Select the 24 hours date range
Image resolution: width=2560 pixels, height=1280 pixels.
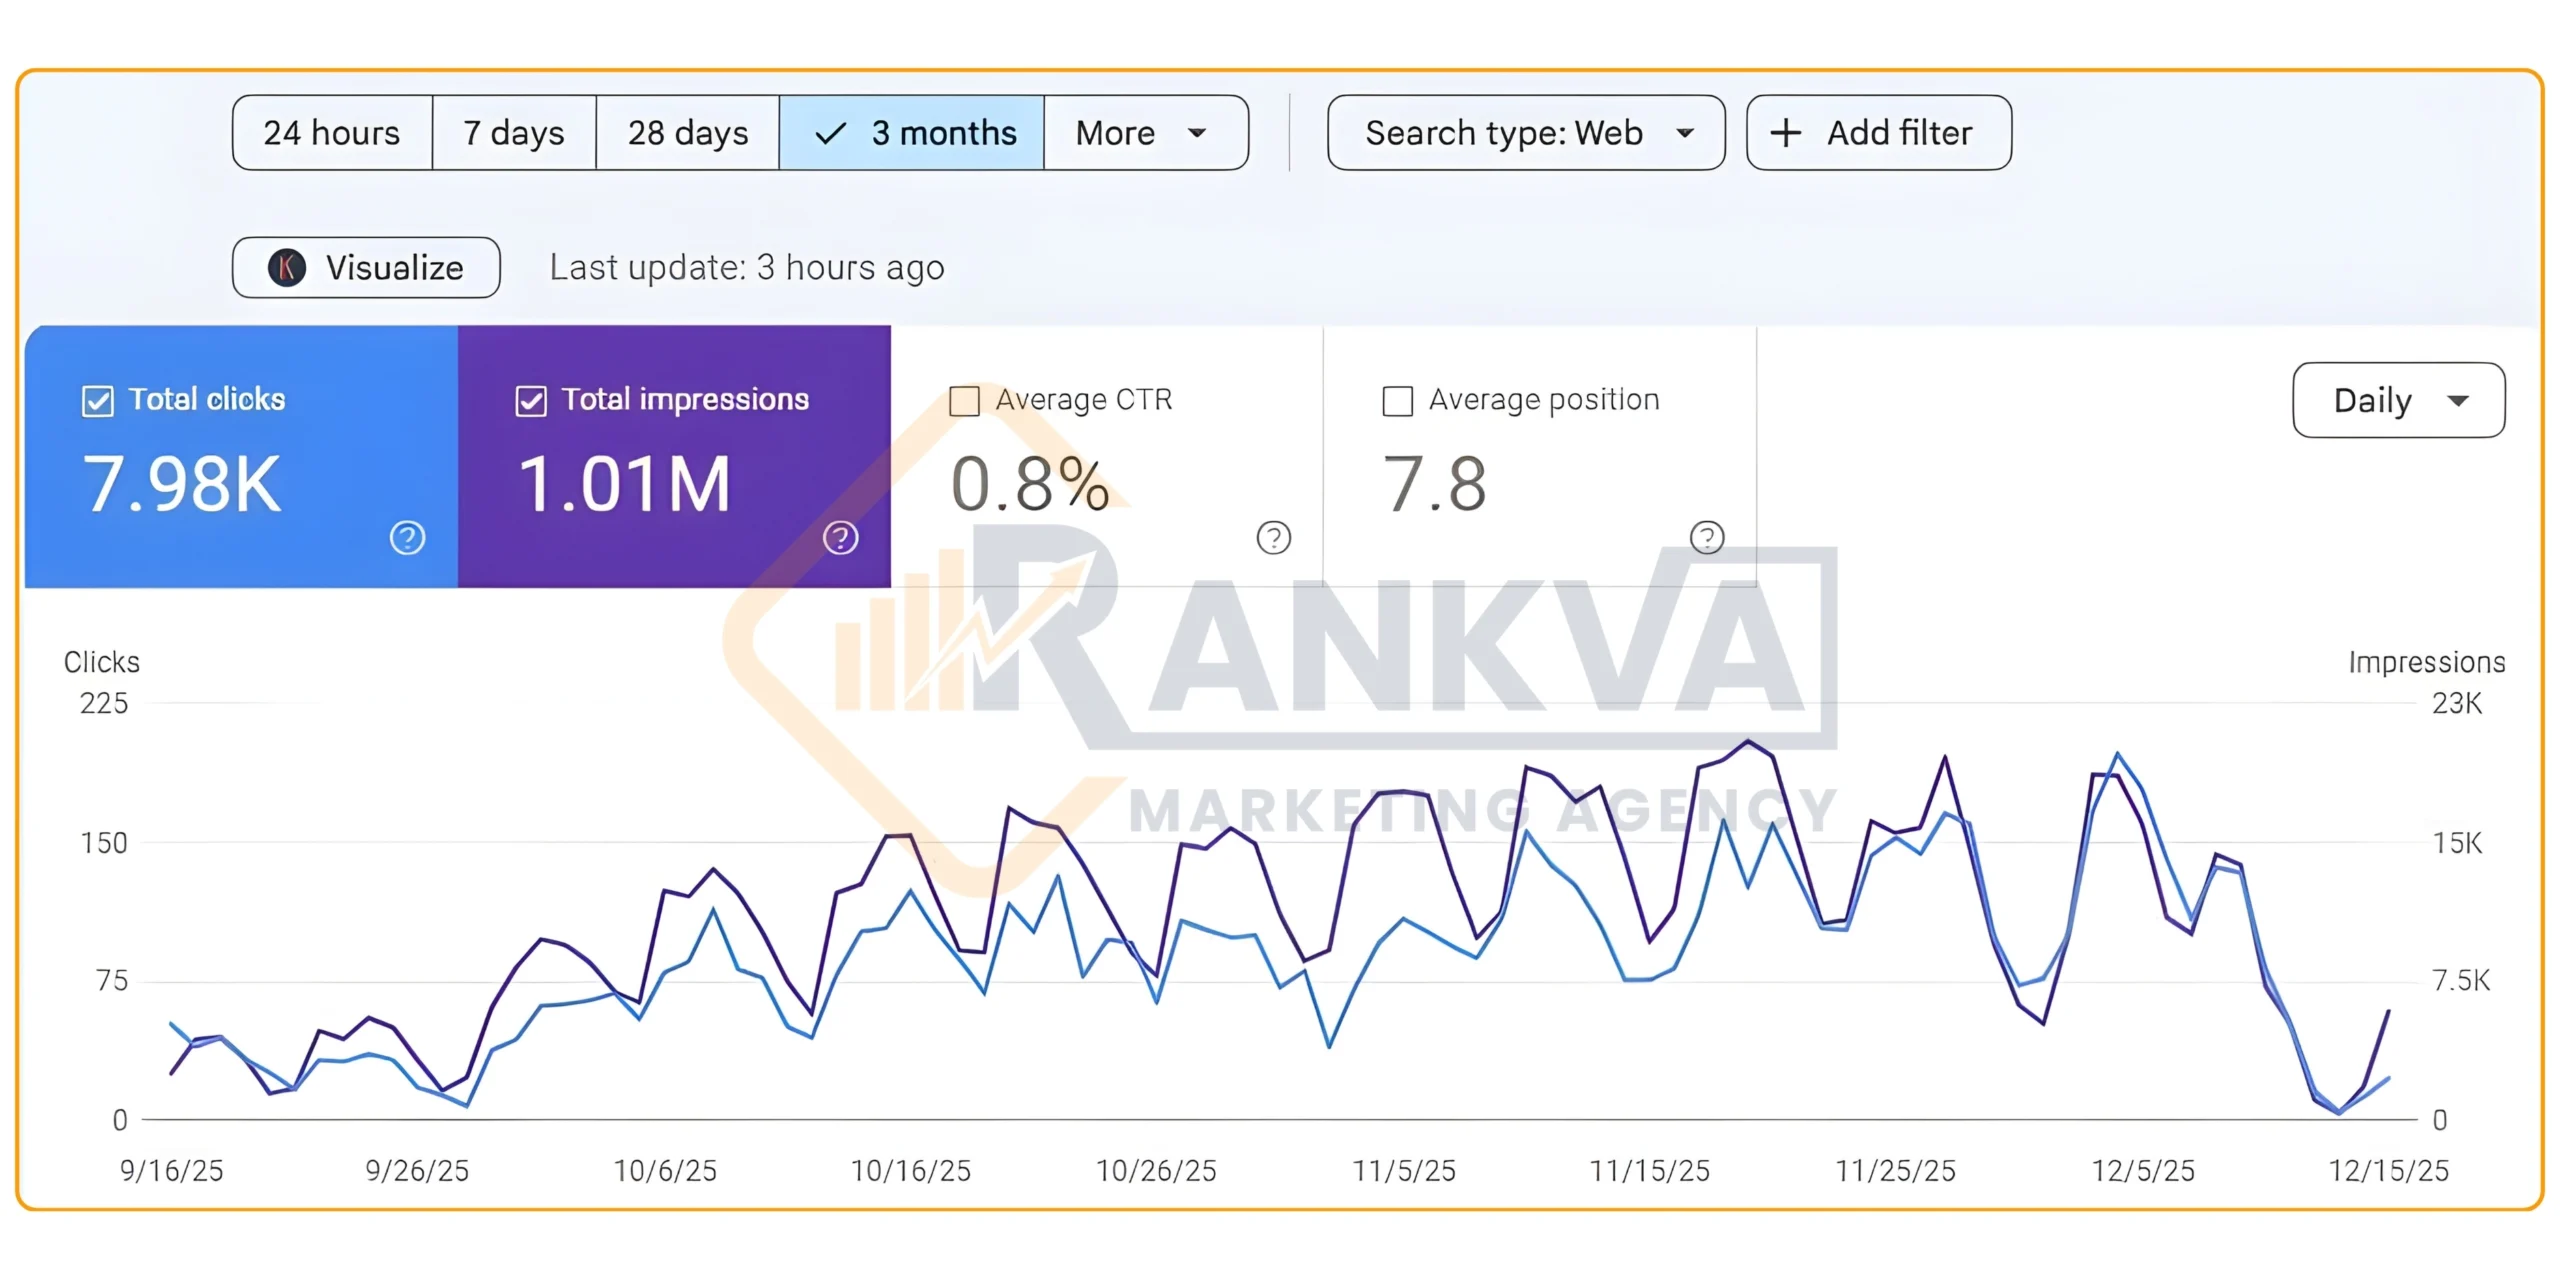point(332,133)
